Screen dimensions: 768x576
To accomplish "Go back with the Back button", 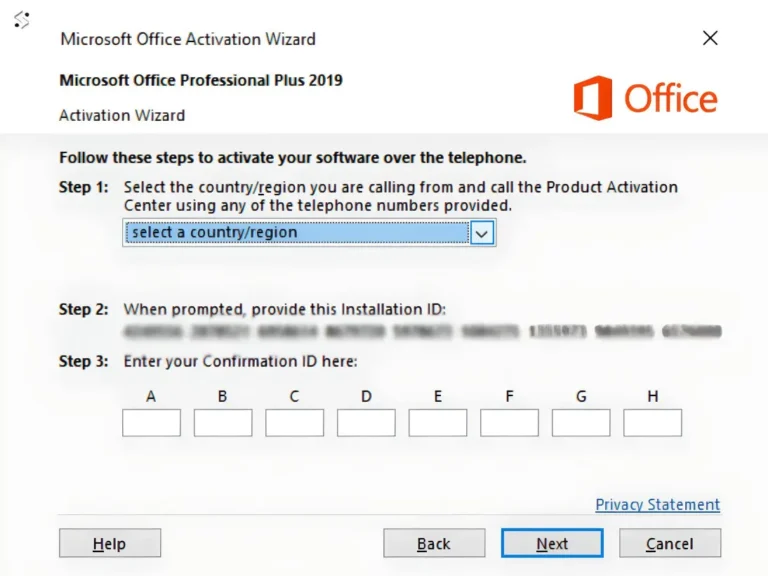I will (434, 544).
